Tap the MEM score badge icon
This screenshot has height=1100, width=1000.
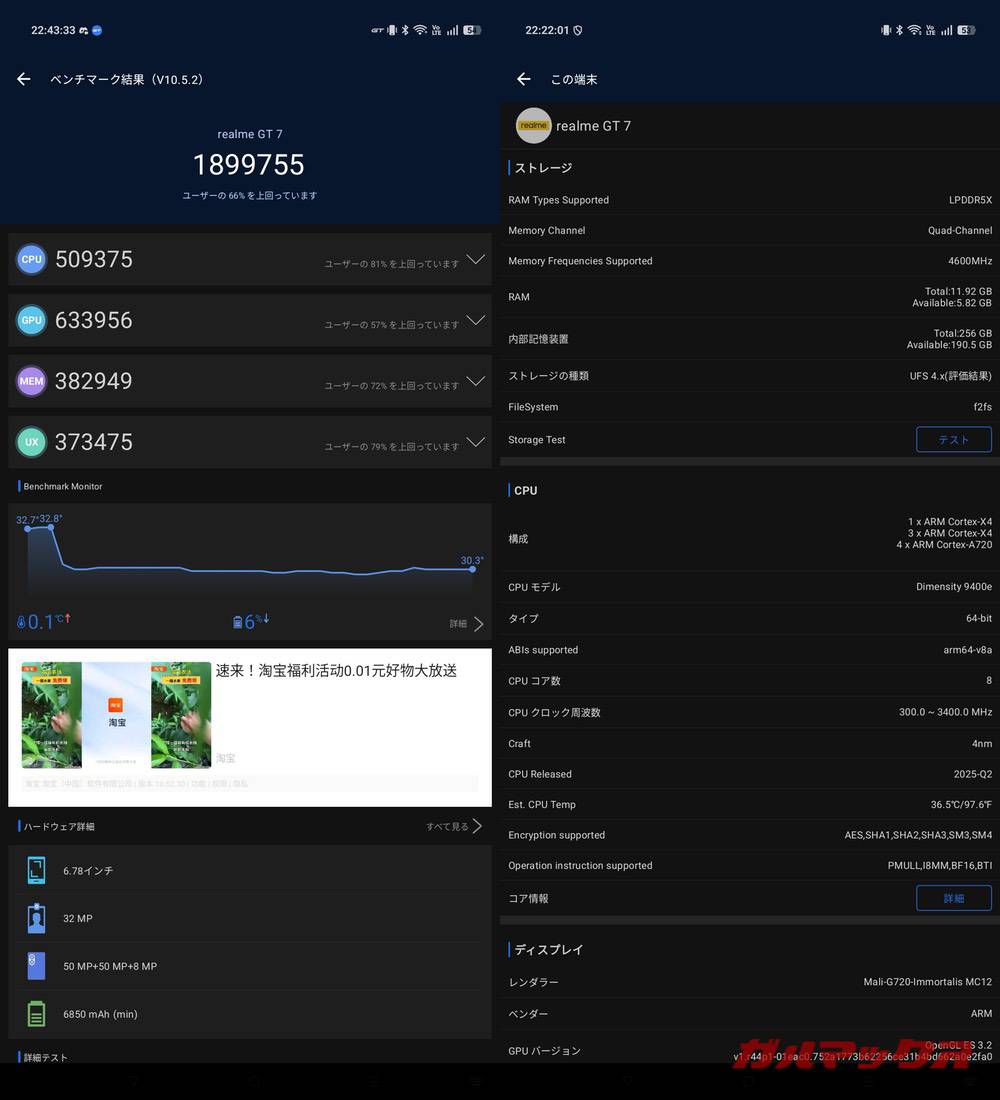(31, 381)
